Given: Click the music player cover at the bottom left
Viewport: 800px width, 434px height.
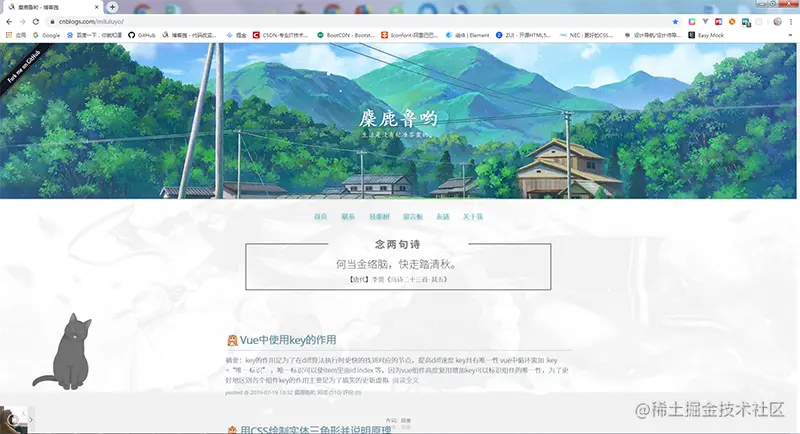Looking at the screenshot, I should [13, 420].
